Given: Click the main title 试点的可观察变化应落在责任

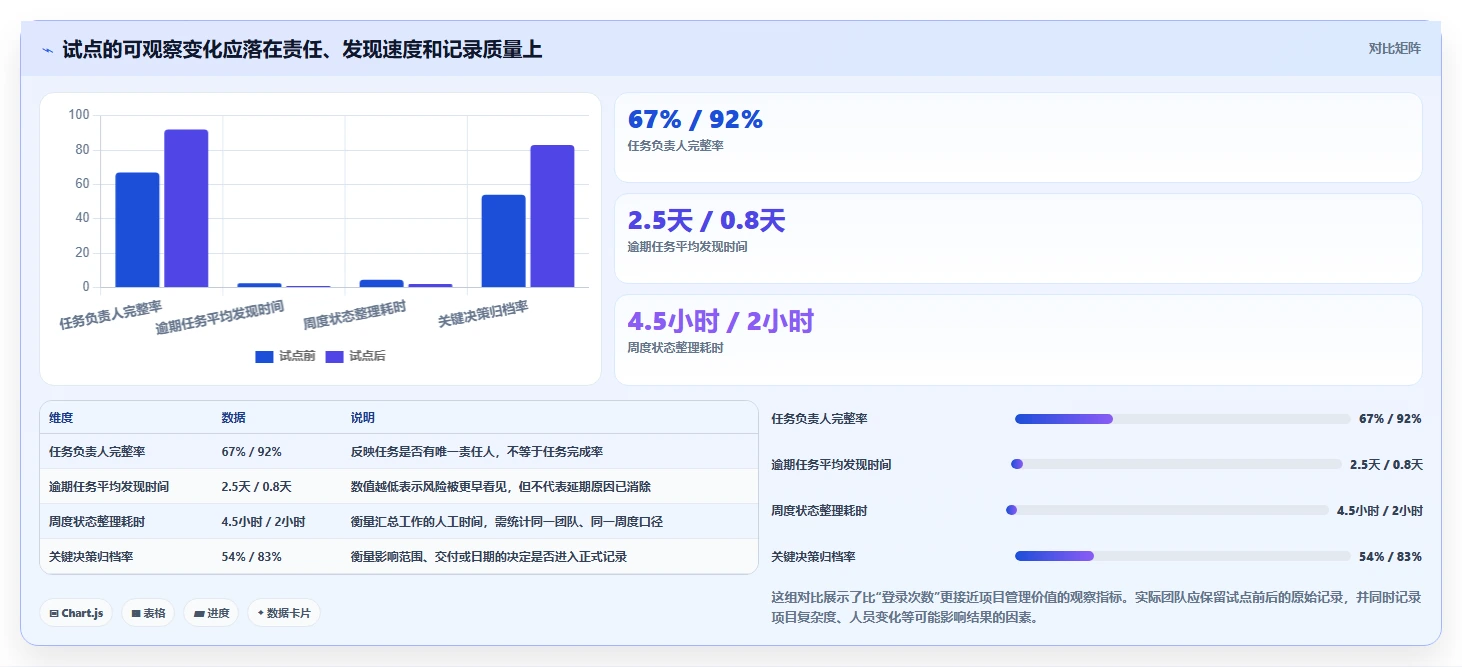Looking at the screenshot, I should coord(302,49).
